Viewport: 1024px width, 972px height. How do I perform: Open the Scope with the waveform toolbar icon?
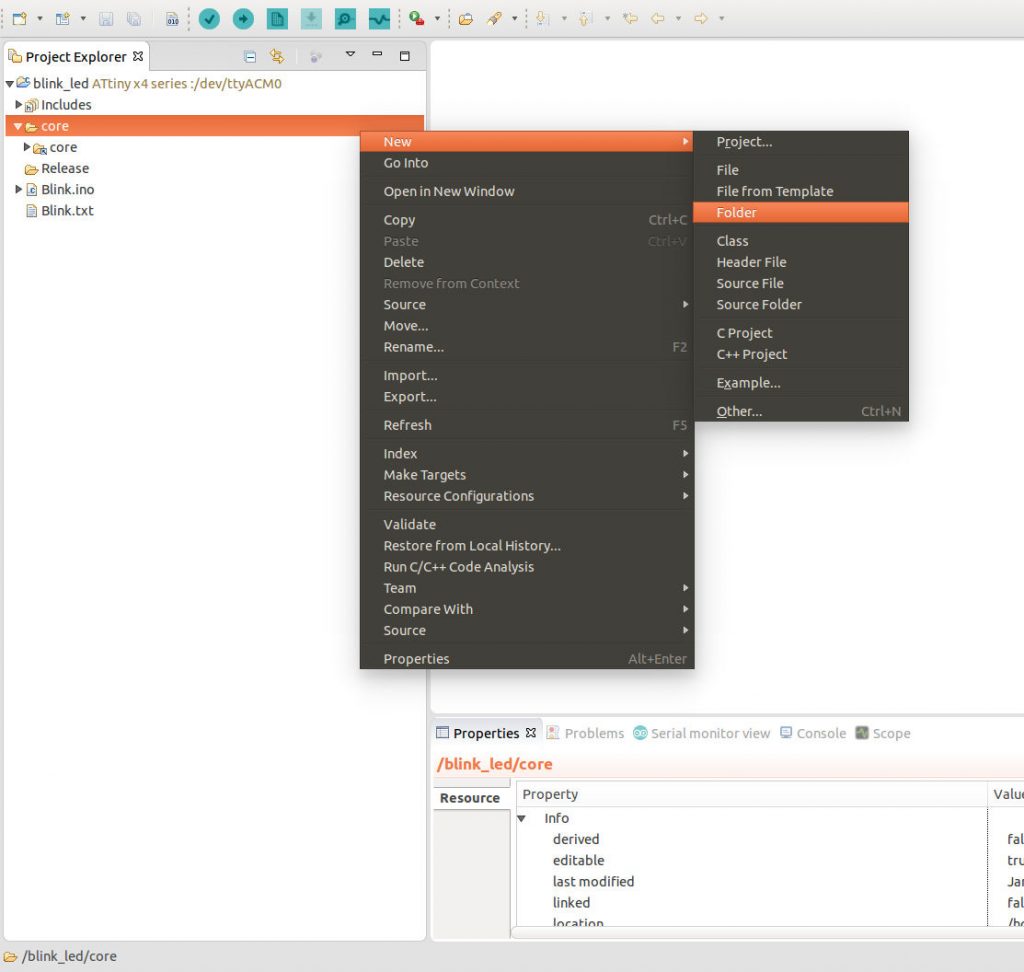tap(378, 18)
